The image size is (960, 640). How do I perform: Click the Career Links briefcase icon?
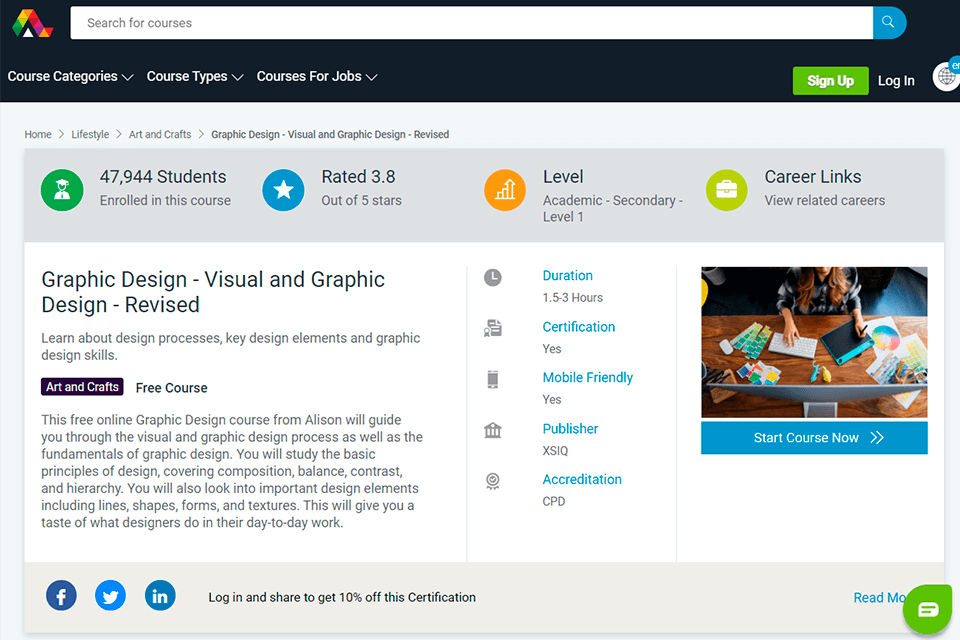click(726, 190)
